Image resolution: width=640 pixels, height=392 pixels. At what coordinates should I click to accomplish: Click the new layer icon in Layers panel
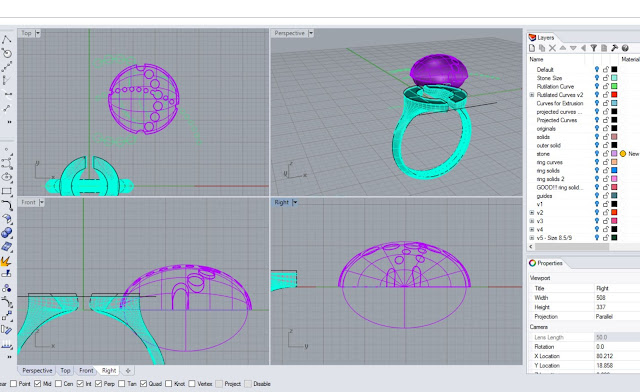(532, 48)
